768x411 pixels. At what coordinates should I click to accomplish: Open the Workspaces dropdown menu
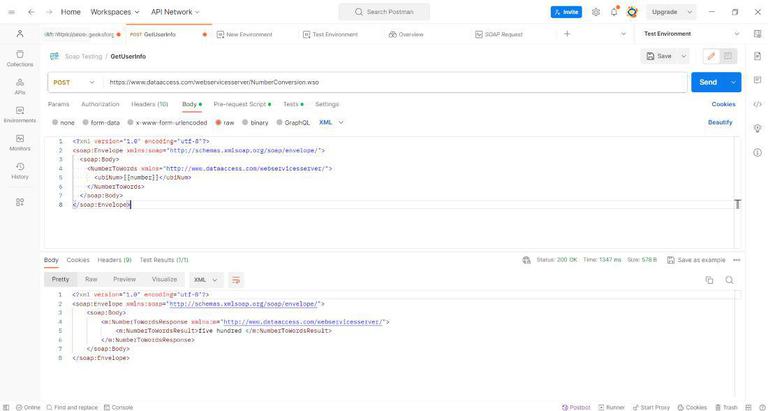(115, 12)
